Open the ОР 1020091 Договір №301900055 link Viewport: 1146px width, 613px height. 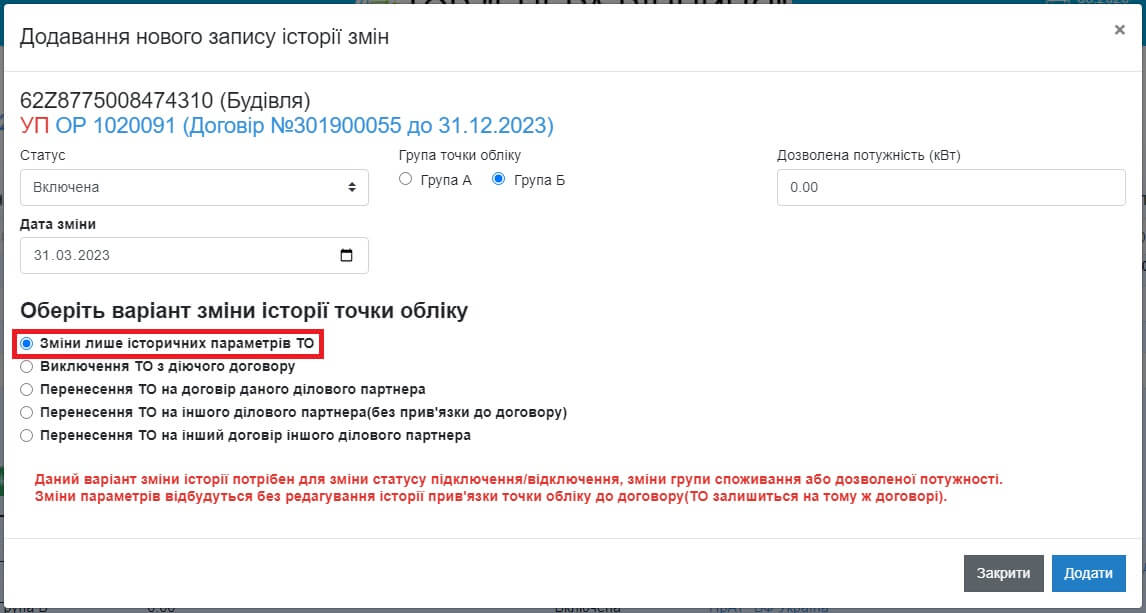tap(304, 126)
